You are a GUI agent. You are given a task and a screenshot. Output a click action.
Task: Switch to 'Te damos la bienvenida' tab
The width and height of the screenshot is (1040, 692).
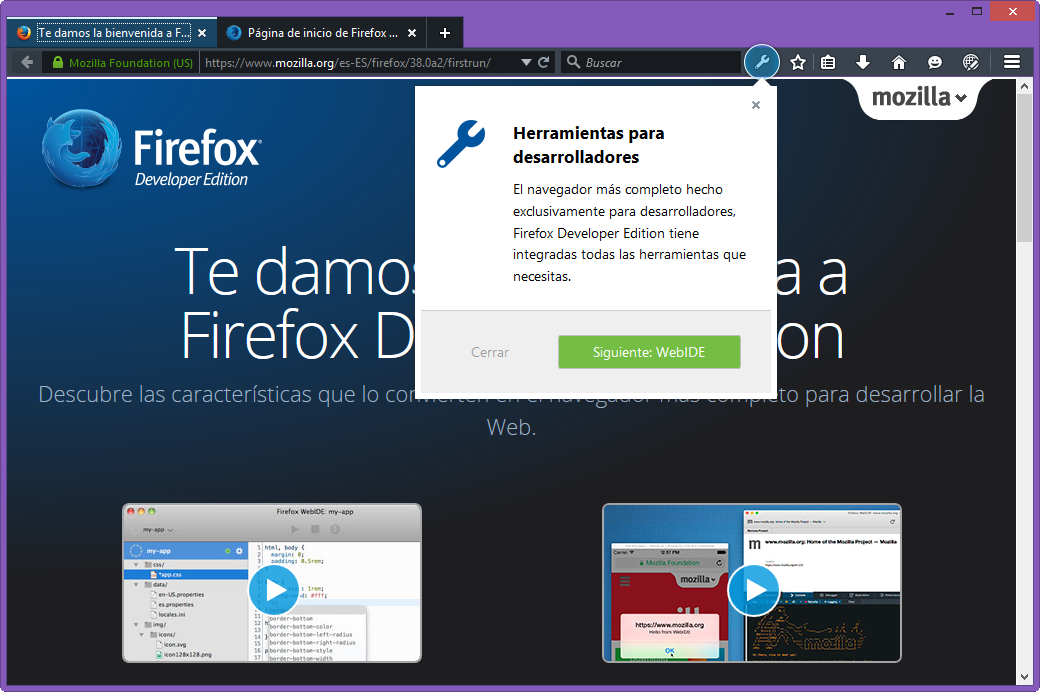pos(113,33)
